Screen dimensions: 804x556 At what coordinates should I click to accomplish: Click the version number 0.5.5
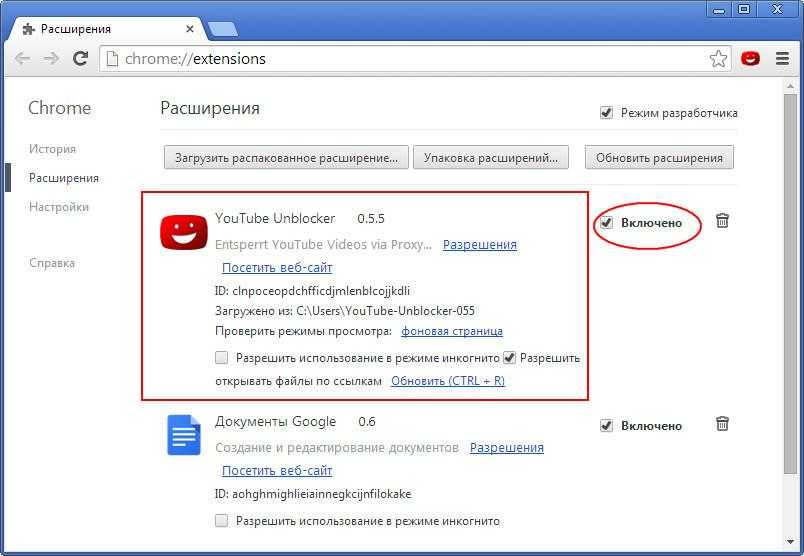[371, 219]
